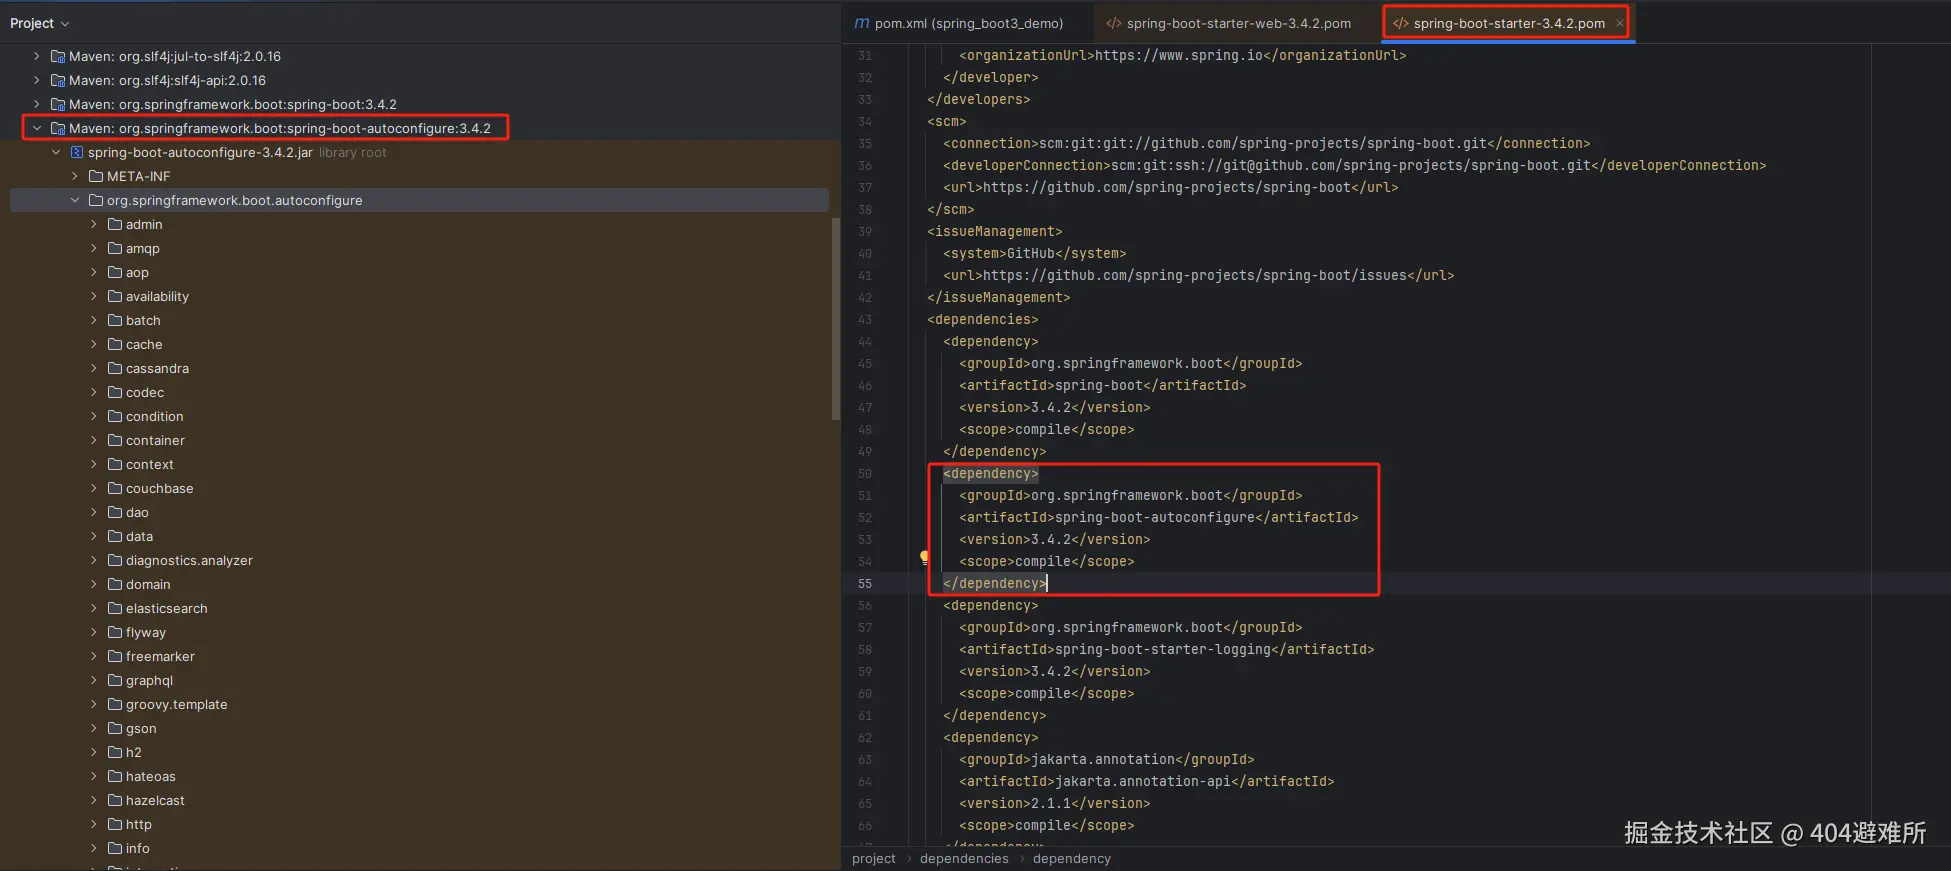The height and width of the screenshot is (871, 1951).
Task: Click the <issueManagement> opening tag line
Action: point(995,232)
